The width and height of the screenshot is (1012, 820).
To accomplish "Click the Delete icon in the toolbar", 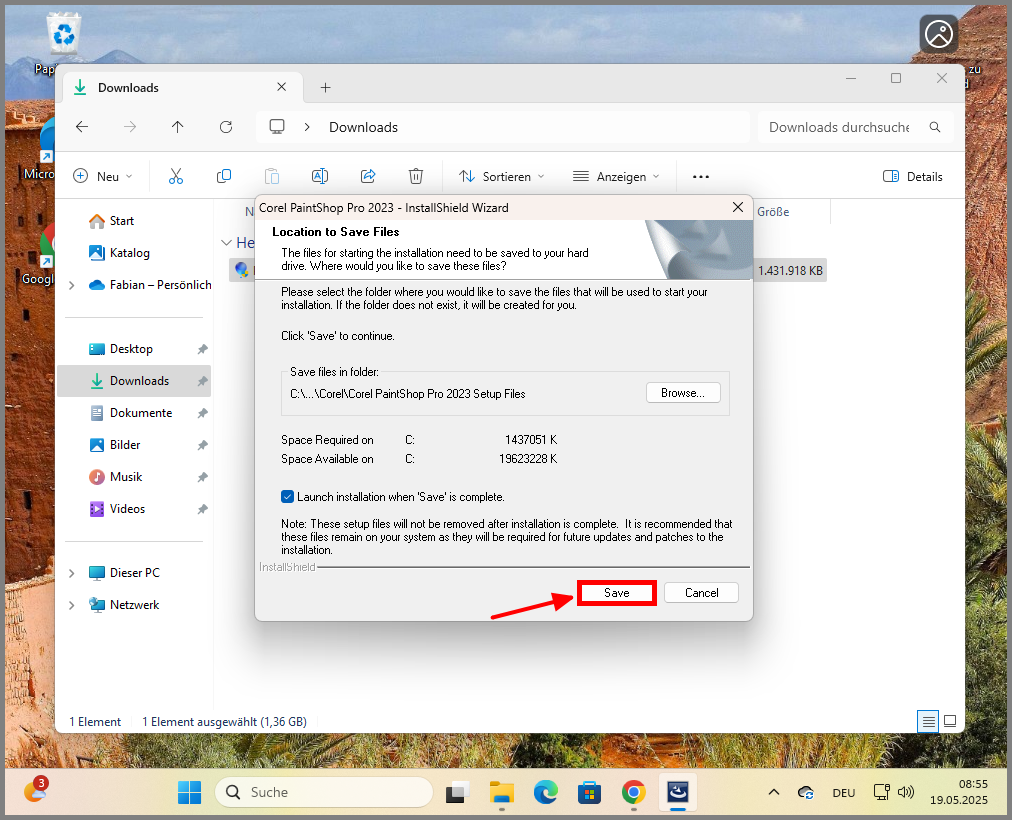I will (x=416, y=175).
